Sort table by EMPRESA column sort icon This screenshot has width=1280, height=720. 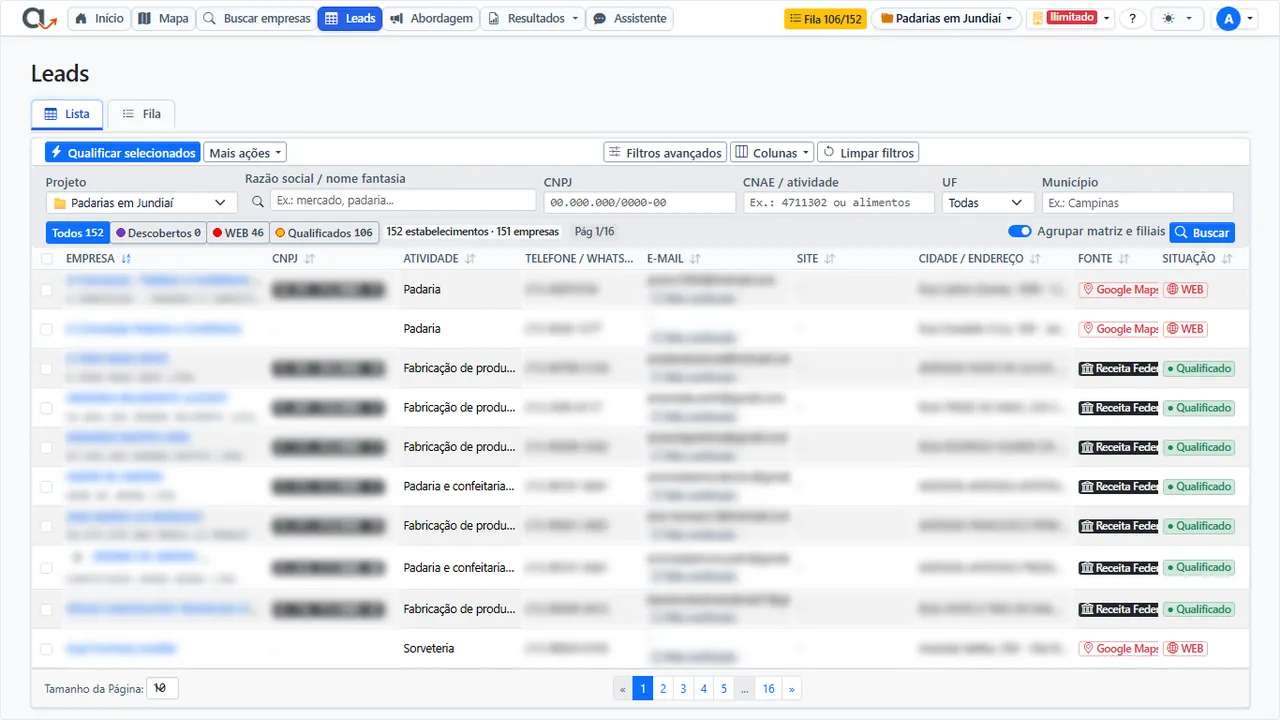(x=126, y=259)
